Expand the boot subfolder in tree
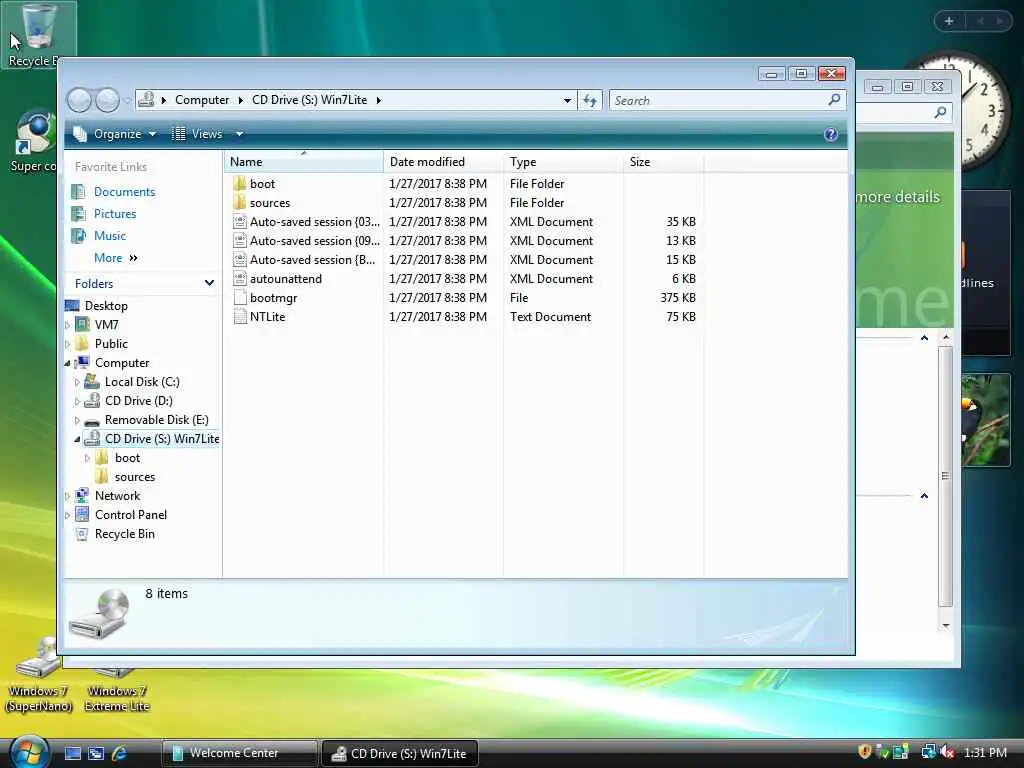 88,458
